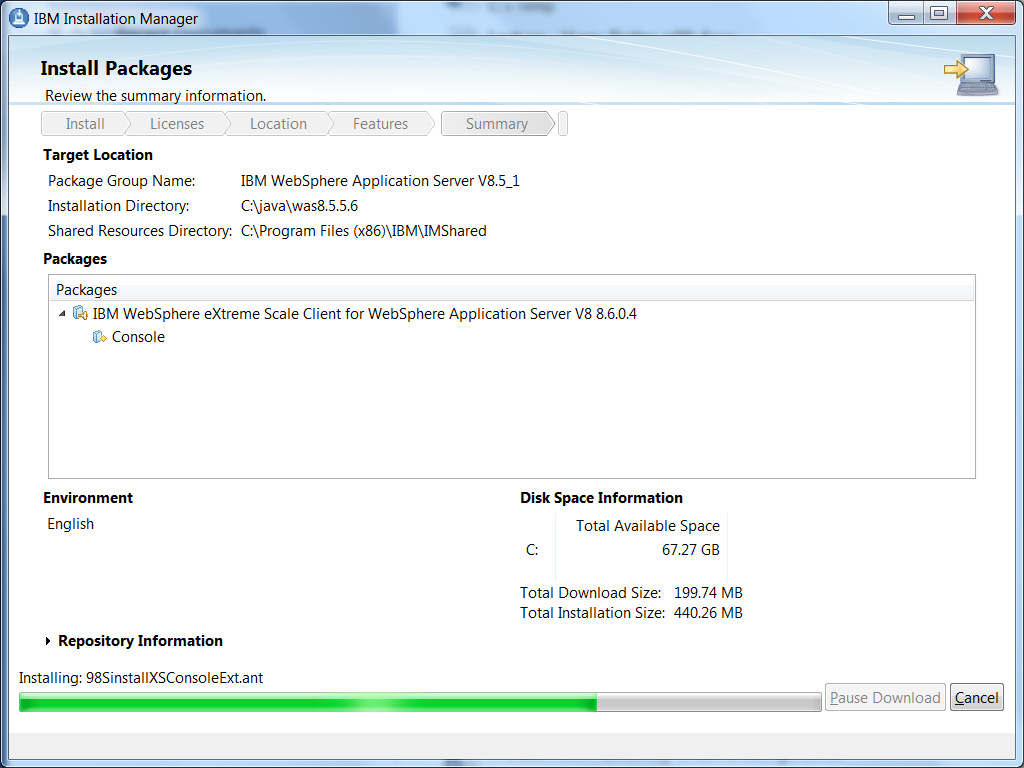Screen dimensions: 1024x768
Task: Click the WebSphere eXtreme Scale package icon
Action: (x=80, y=314)
